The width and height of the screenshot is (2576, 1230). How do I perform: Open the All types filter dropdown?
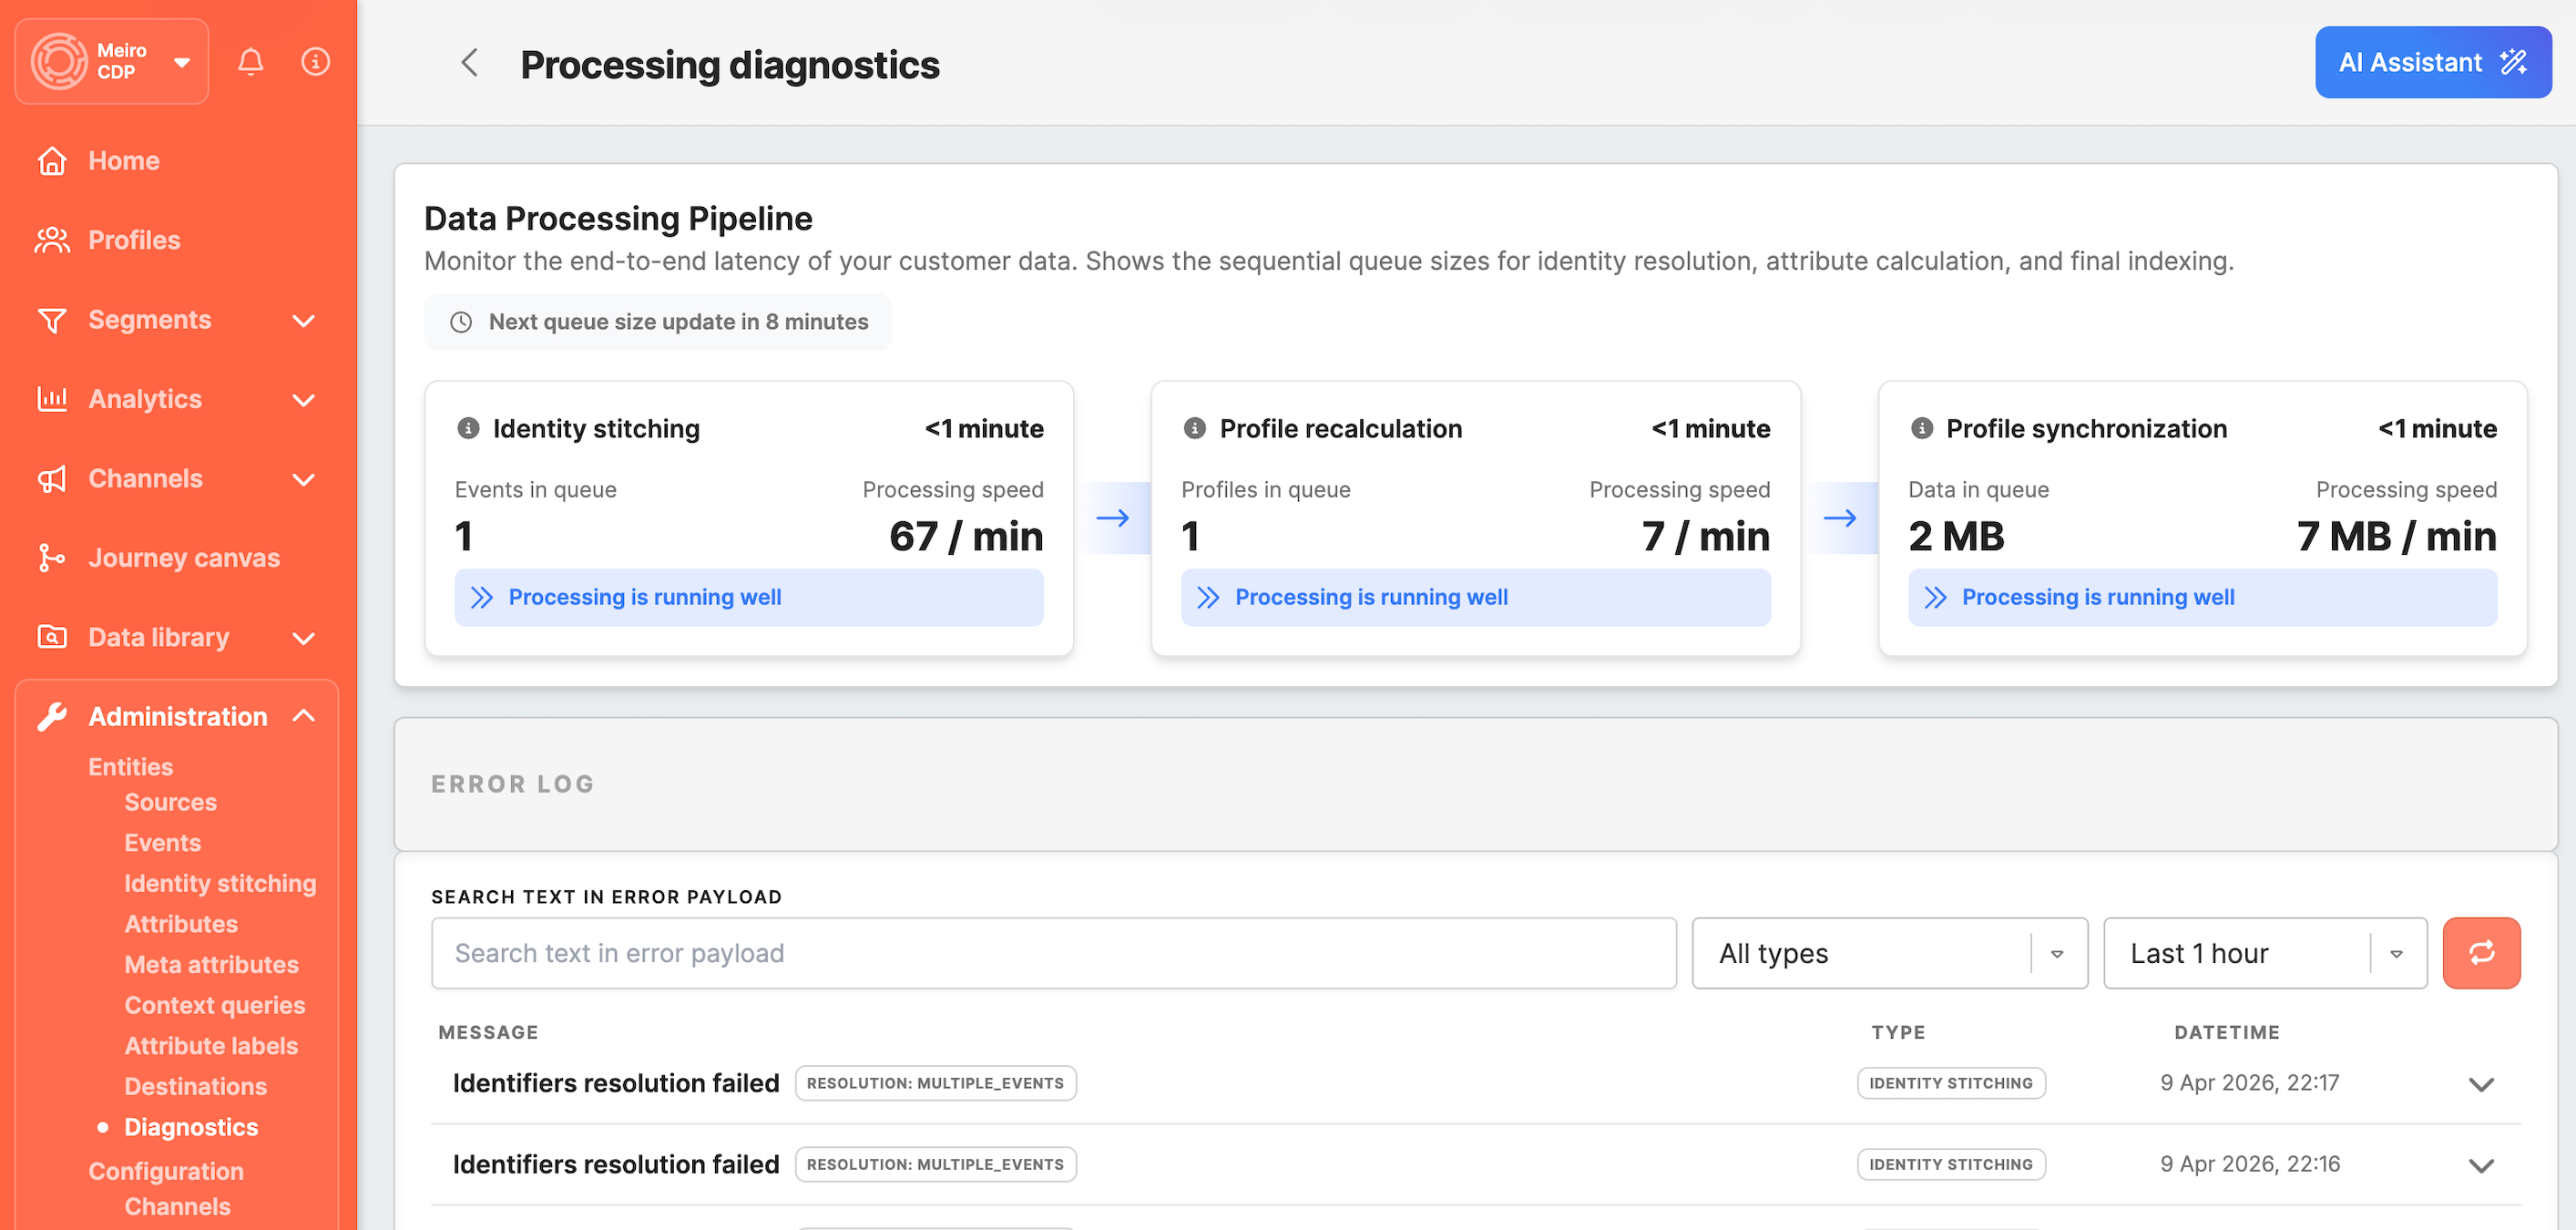pos(1888,953)
